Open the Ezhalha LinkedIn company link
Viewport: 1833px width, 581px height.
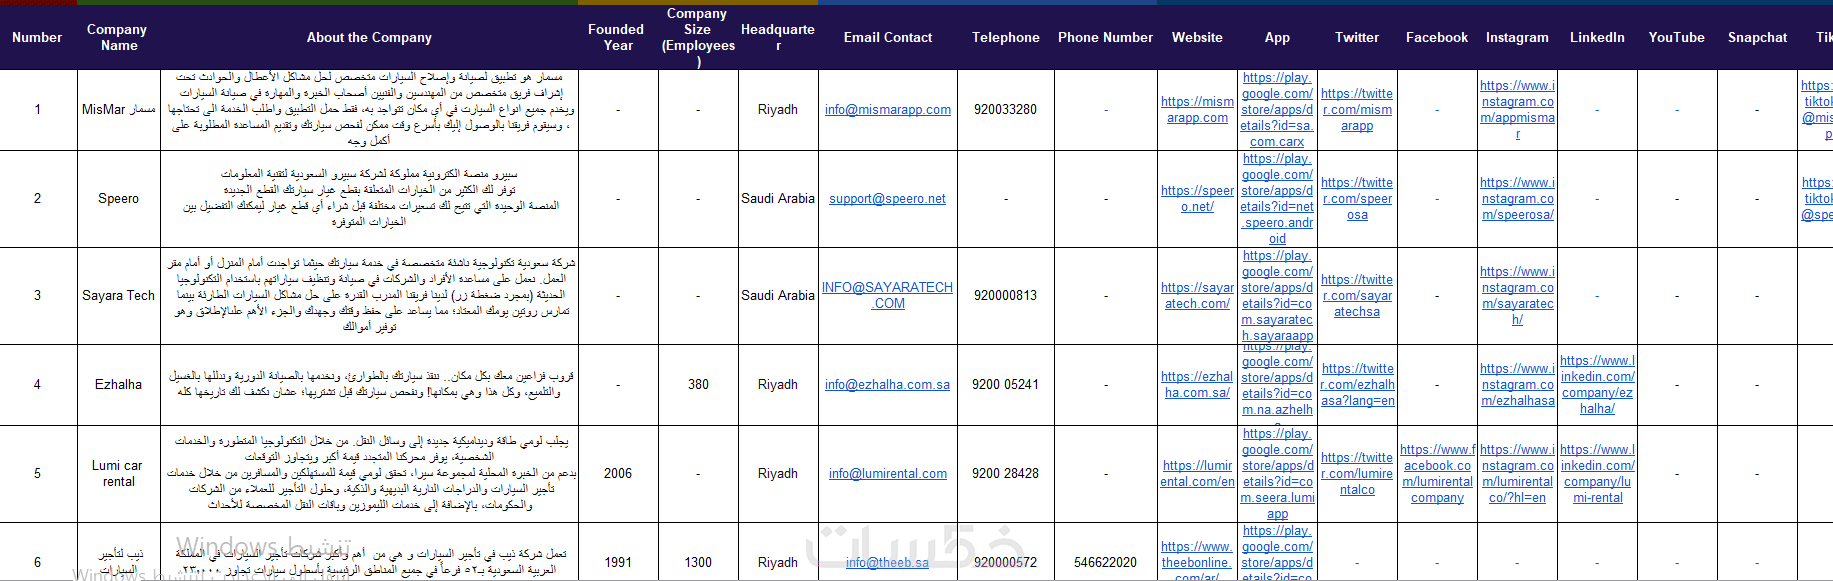1597,385
